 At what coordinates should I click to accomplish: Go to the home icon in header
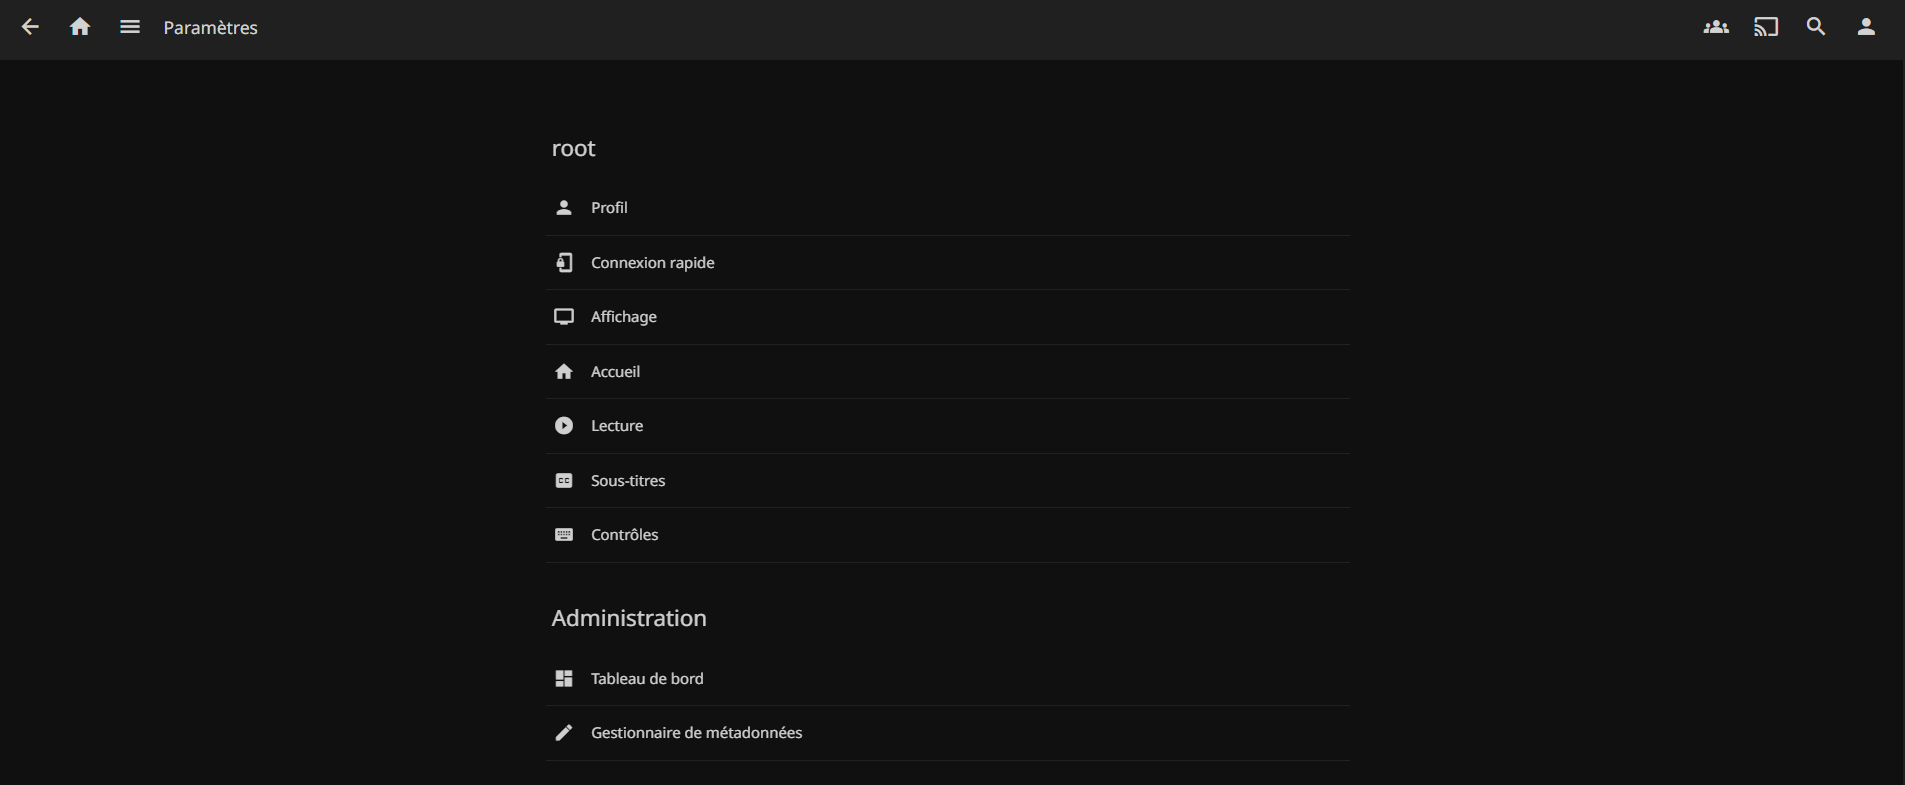(80, 27)
